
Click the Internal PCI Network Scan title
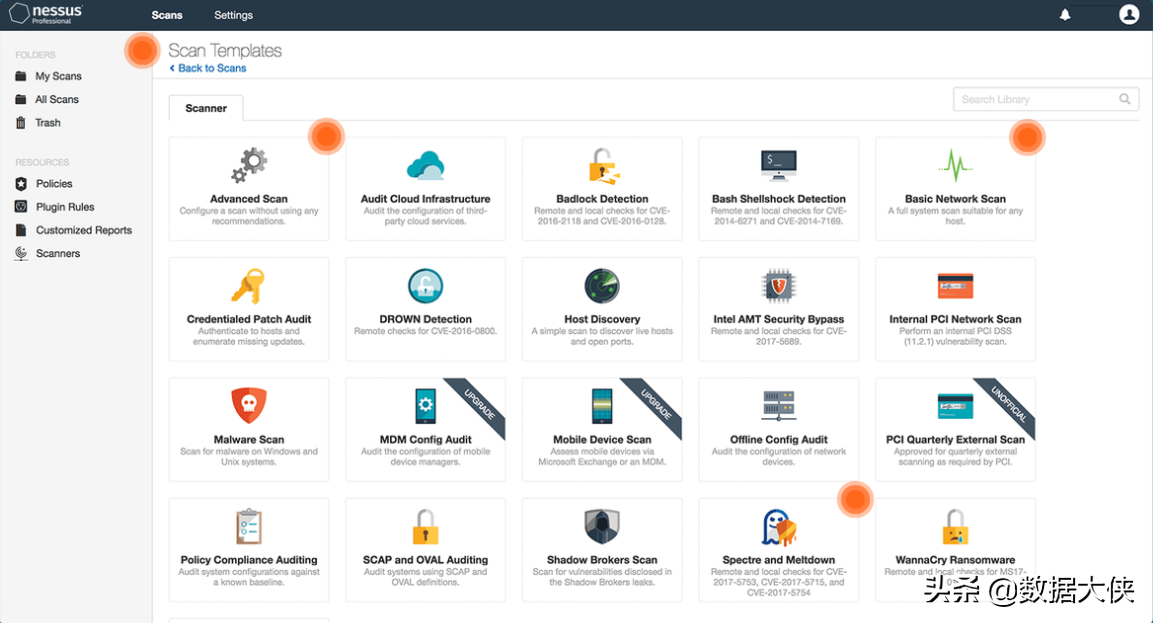(955, 319)
